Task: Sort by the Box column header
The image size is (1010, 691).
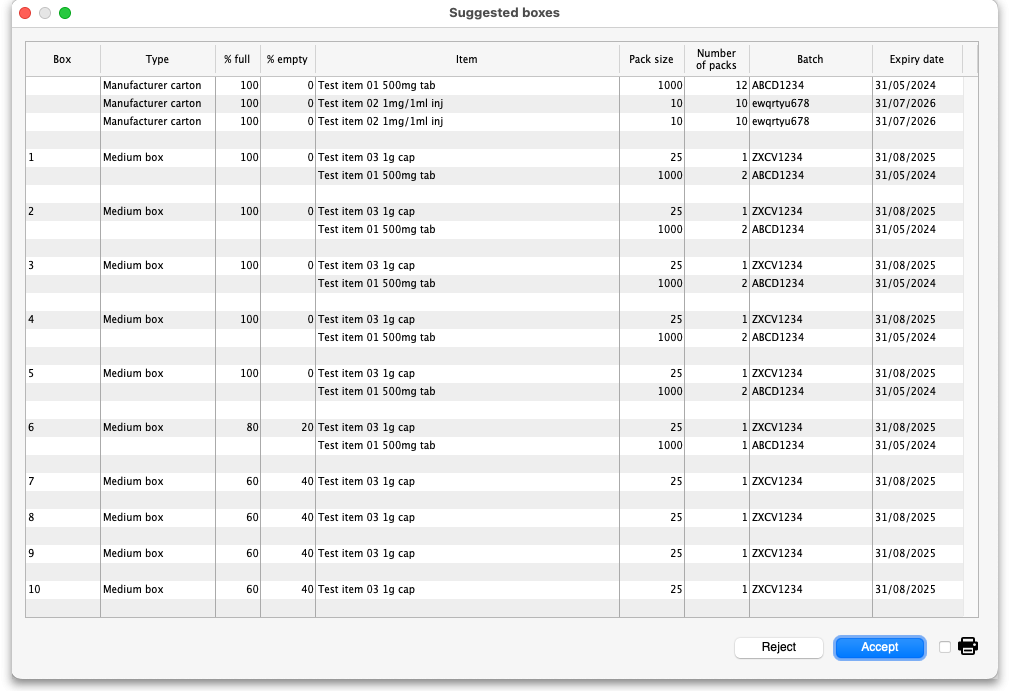Action: (62, 60)
